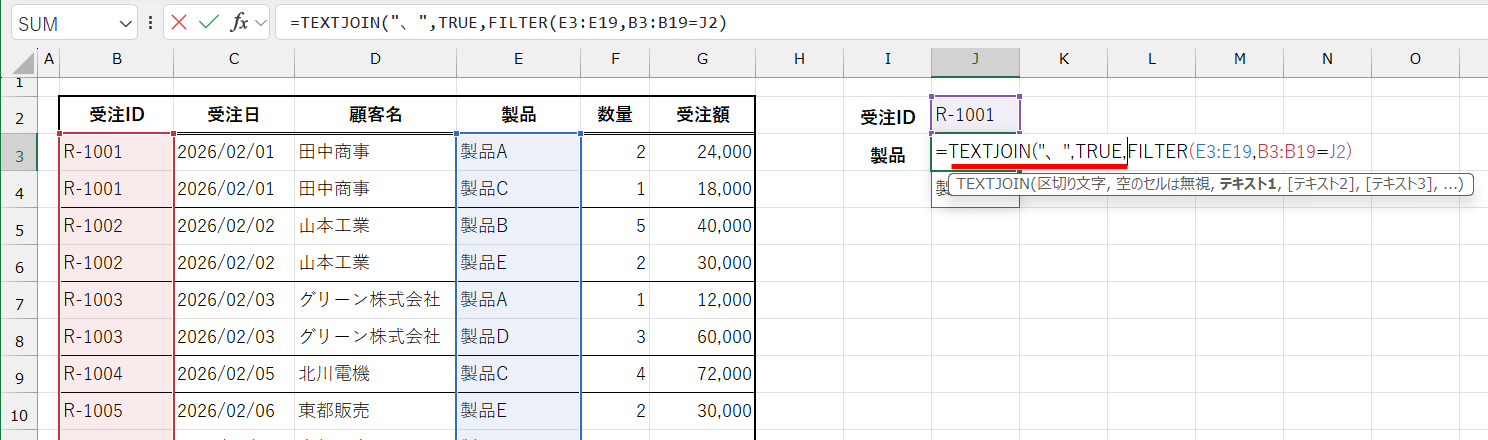
Task: Select cell with 北川電機
Action: (375, 374)
